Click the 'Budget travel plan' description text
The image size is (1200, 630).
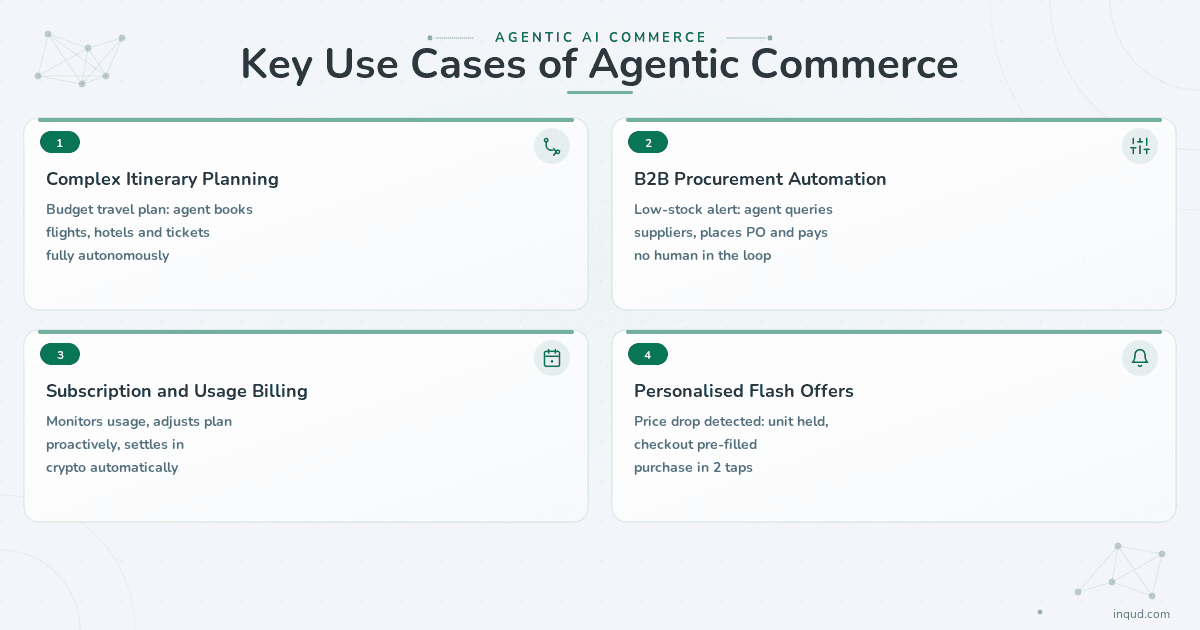(x=149, y=232)
